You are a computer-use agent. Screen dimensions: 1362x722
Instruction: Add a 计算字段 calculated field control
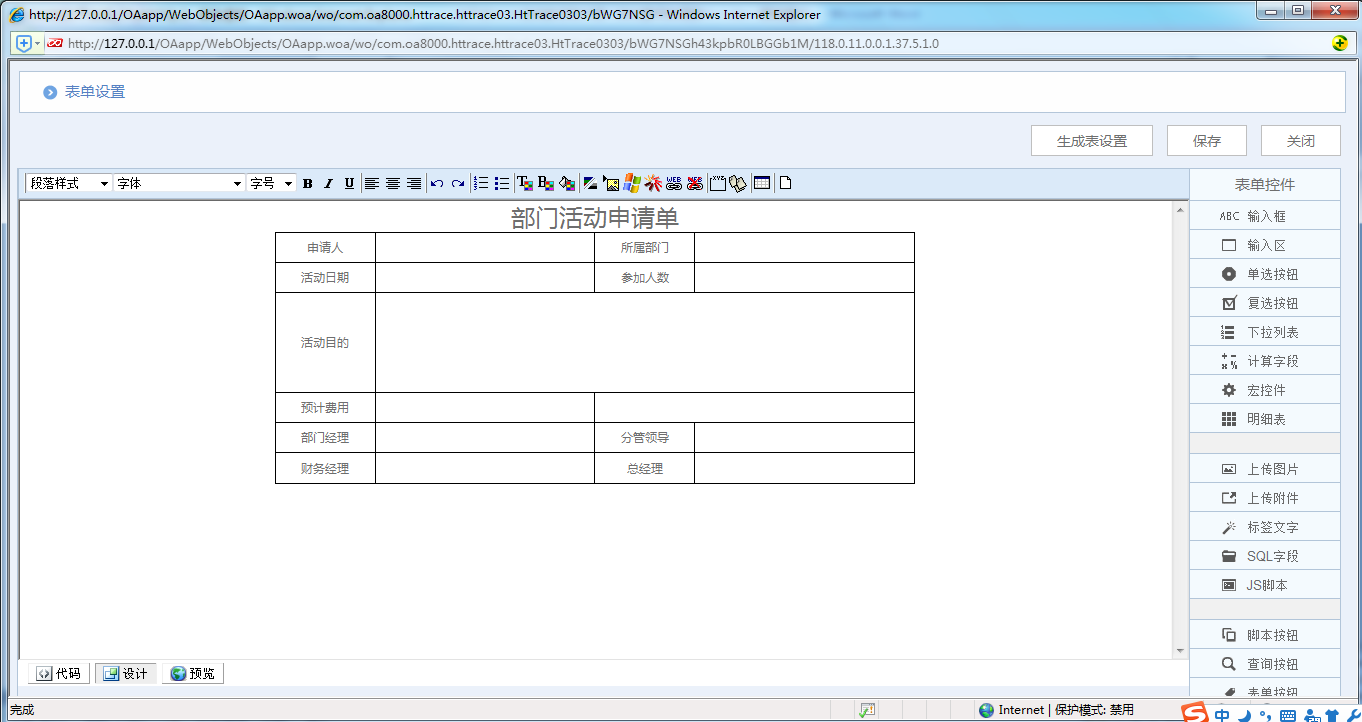(x=1264, y=361)
